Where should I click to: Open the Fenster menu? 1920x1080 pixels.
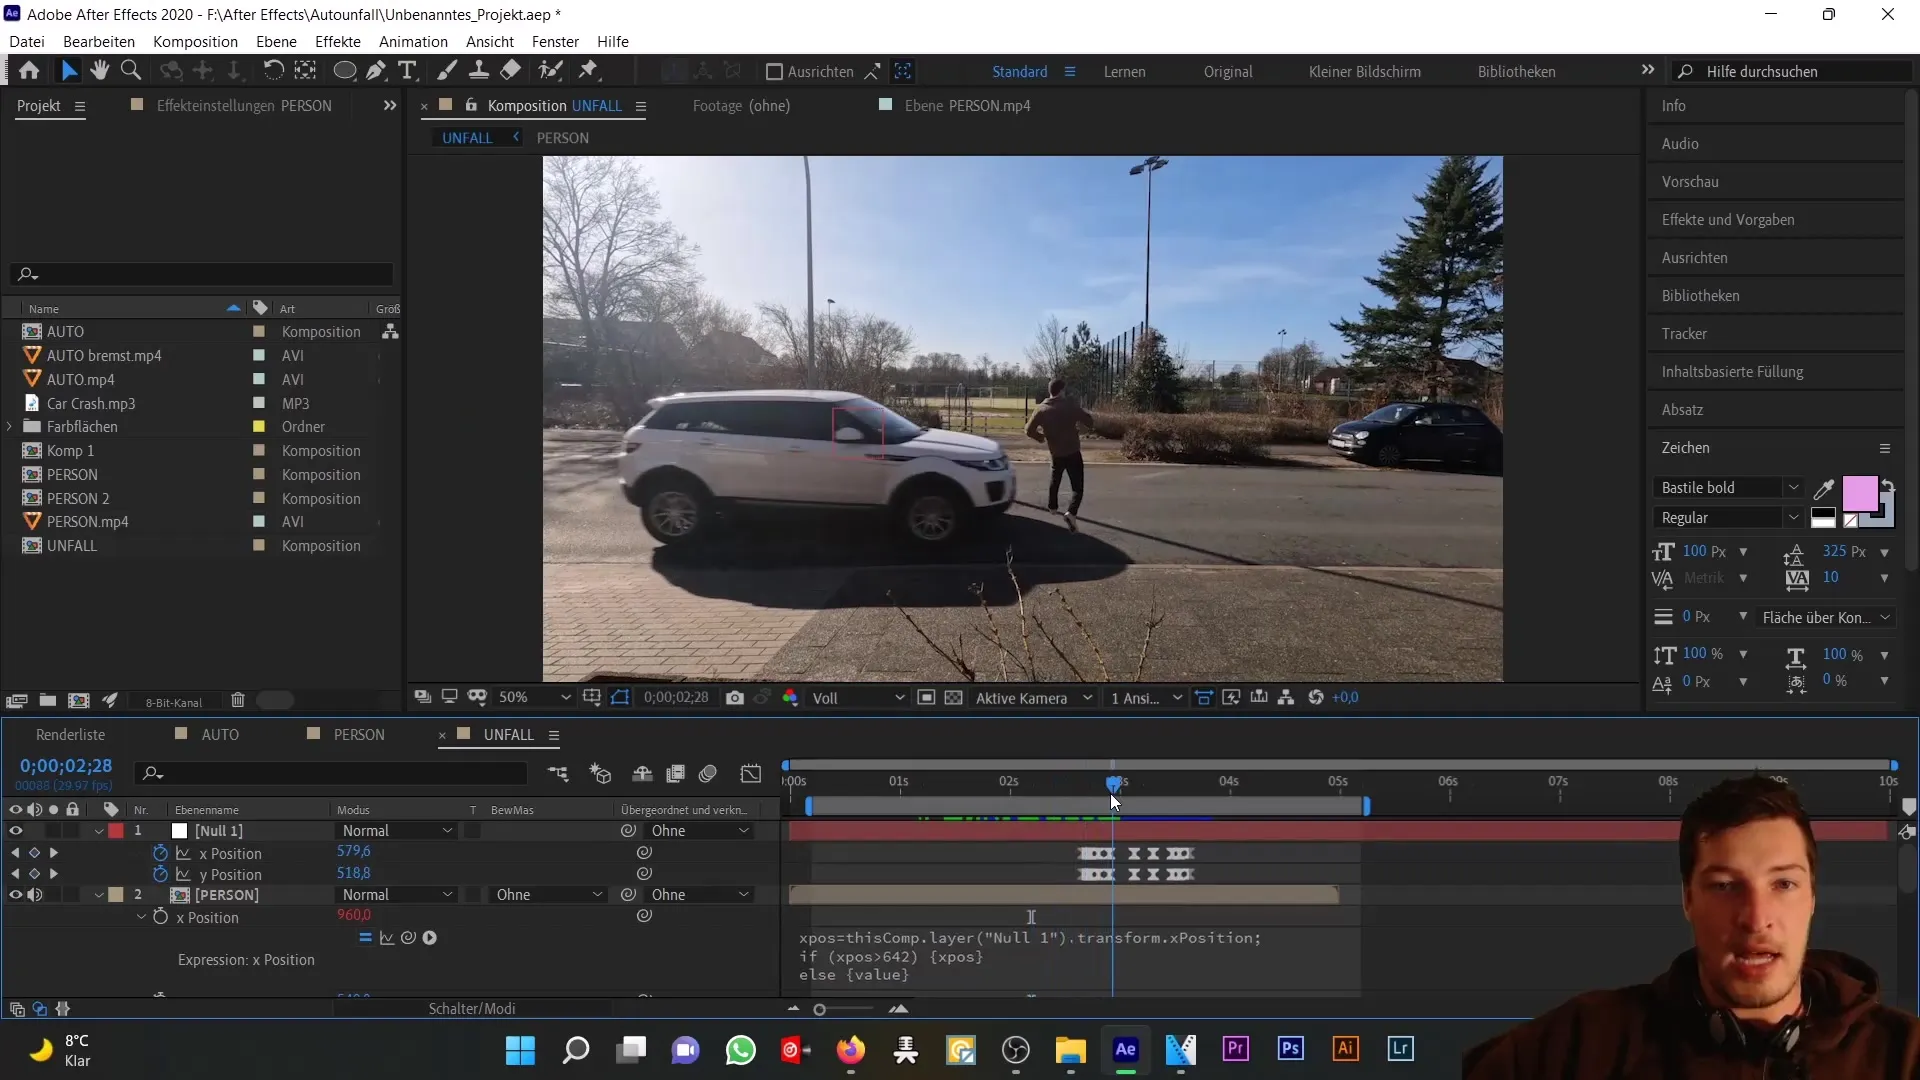pos(554,41)
